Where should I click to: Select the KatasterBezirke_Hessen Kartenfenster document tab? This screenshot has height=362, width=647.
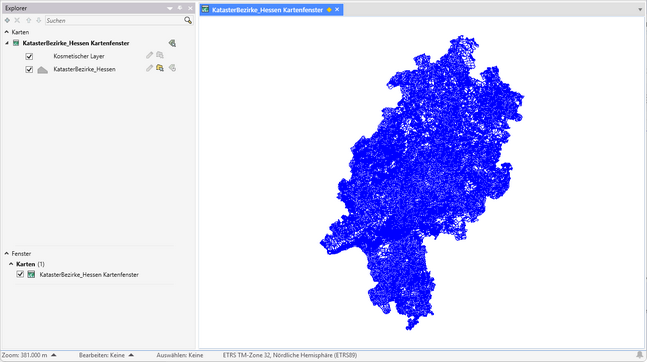[x=267, y=9]
